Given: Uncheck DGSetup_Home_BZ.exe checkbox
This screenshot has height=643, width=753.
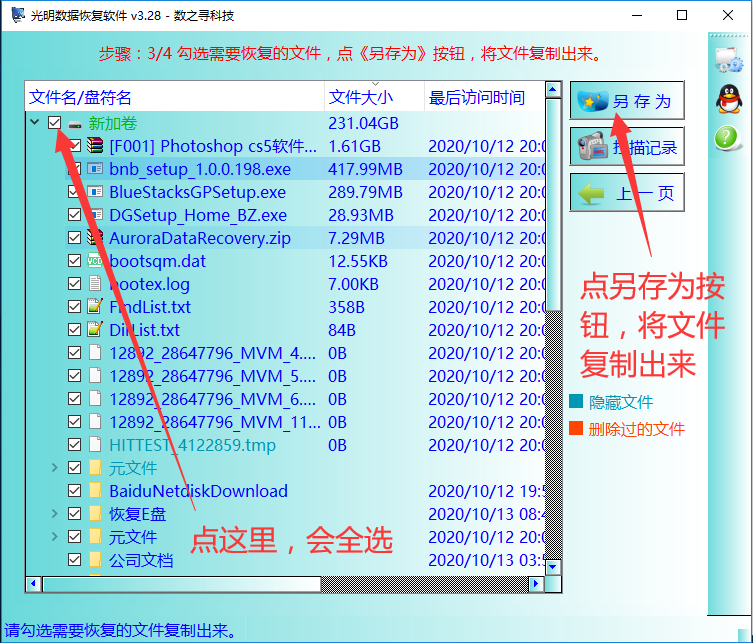Looking at the screenshot, I should [74, 215].
